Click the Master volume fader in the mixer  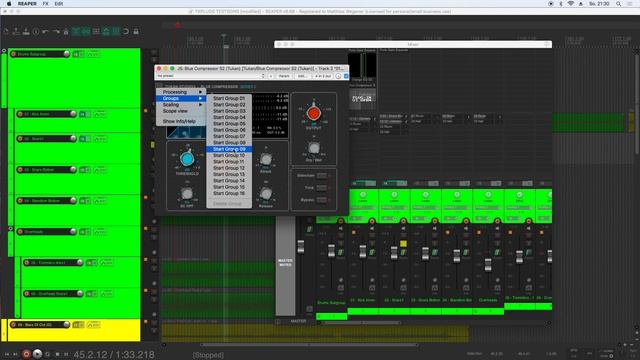coord(301,246)
